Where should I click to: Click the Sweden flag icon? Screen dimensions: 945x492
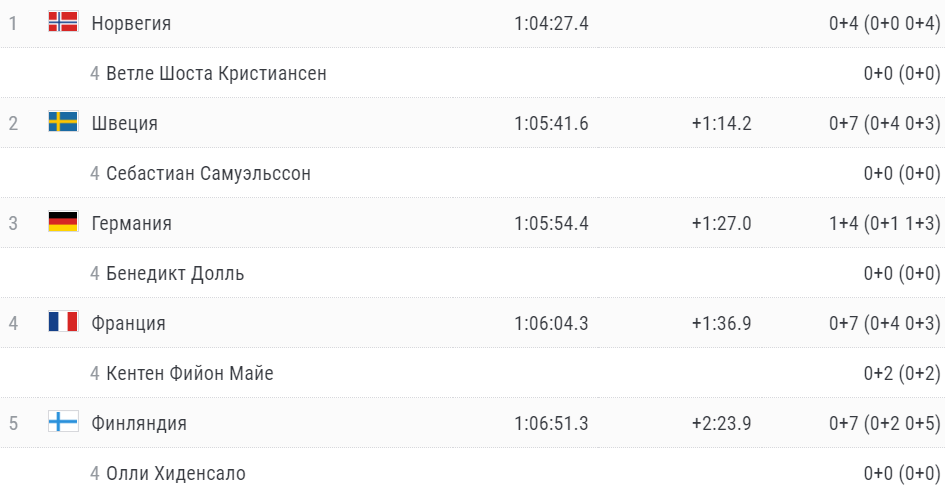coord(63,122)
